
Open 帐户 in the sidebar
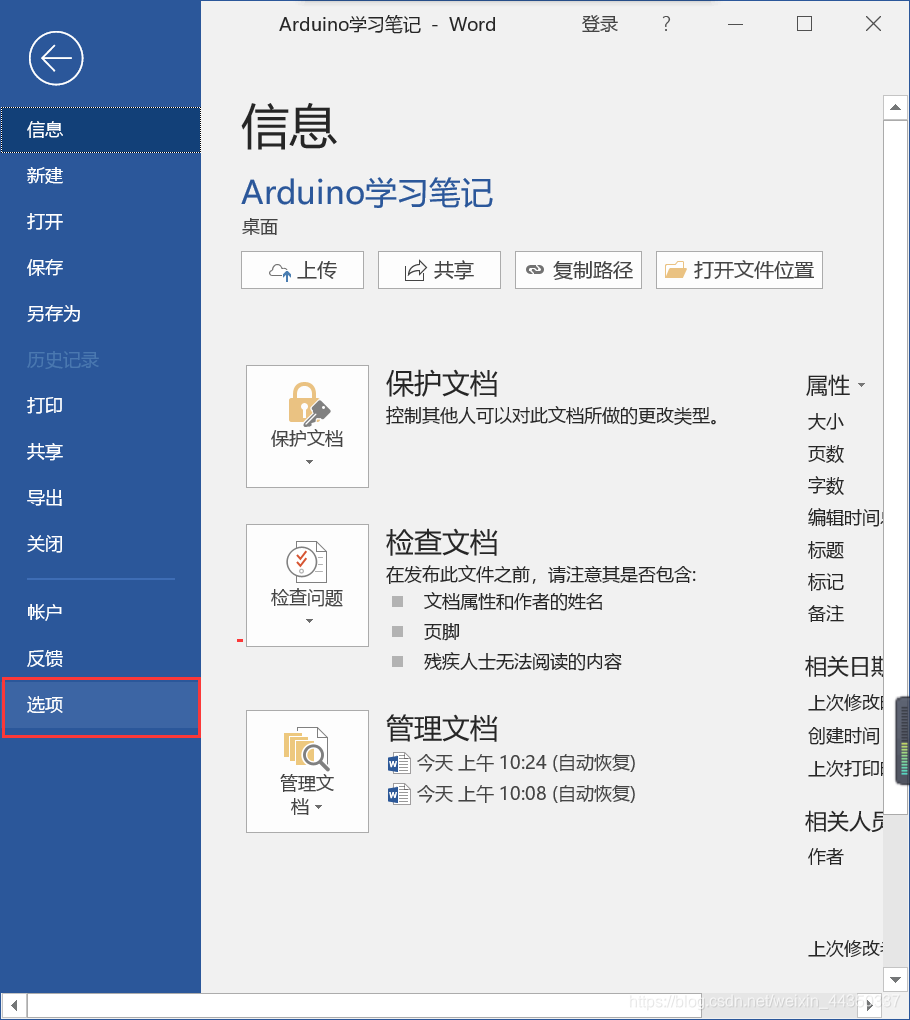tap(101, 612)
